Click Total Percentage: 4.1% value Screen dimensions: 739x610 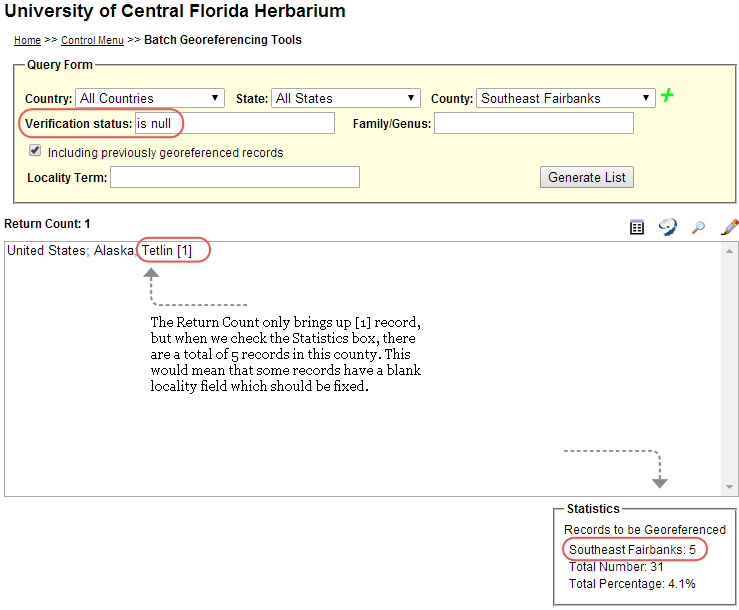click(632, 584)
